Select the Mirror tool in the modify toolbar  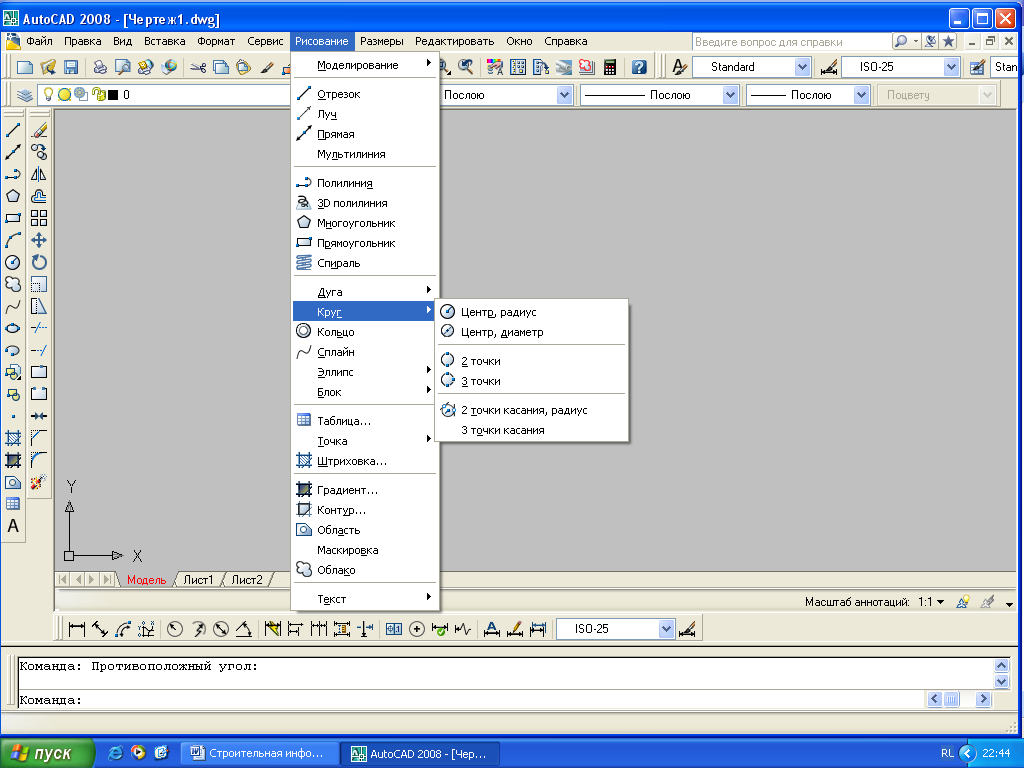coord(39,174)
